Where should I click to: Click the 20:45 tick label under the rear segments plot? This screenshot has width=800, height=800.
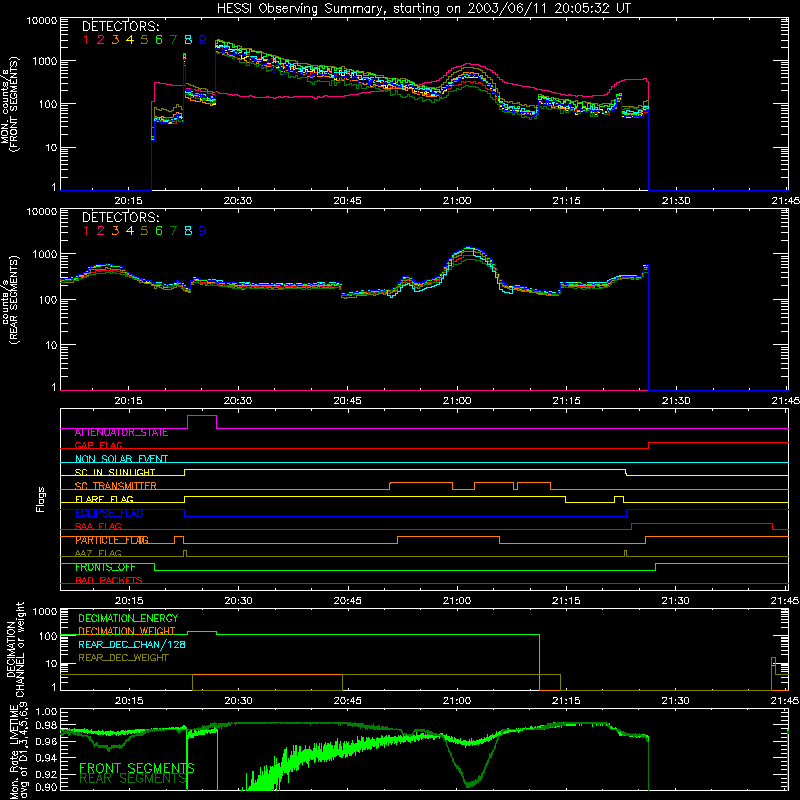[347, 401]
